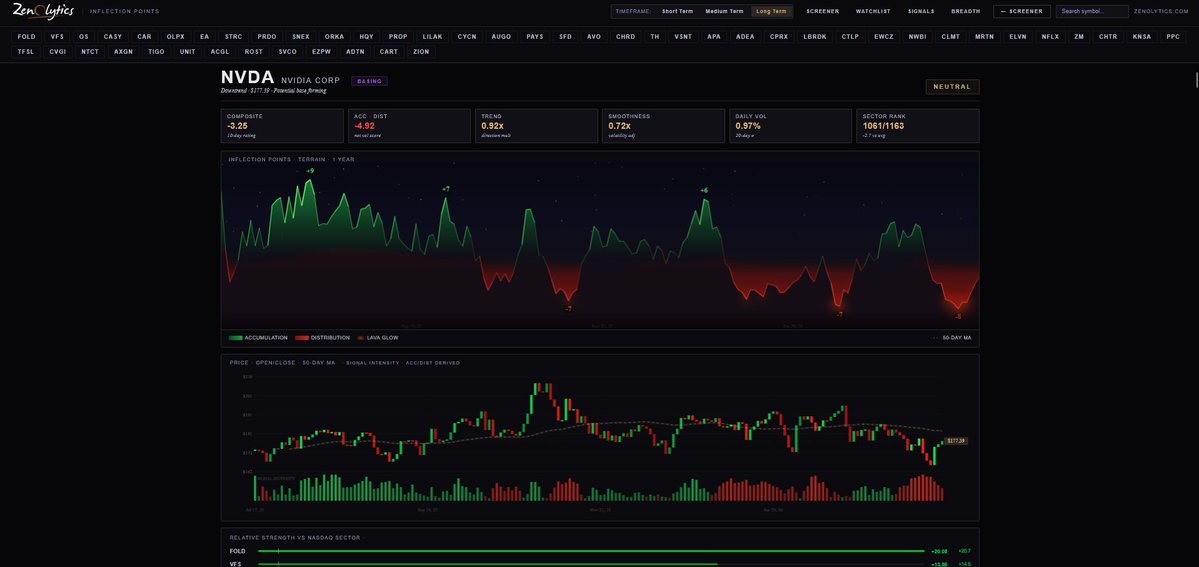1199x567 pixels.
Task: Choose the TFSL ticker chip
Action: click(x=26, y=52)
